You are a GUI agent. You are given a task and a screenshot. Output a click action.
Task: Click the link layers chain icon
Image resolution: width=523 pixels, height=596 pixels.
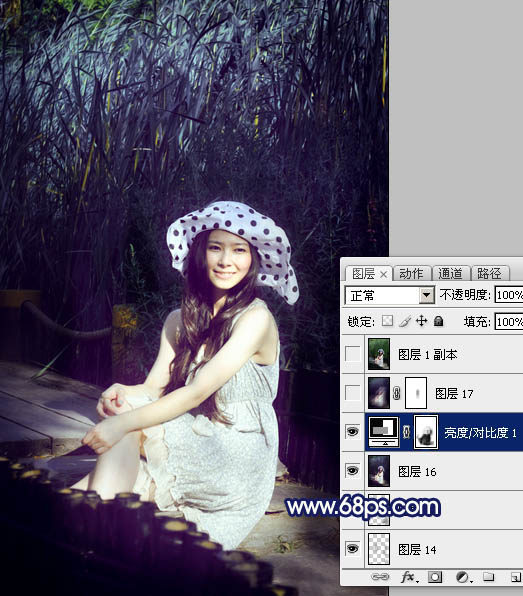tap(379, 577)
